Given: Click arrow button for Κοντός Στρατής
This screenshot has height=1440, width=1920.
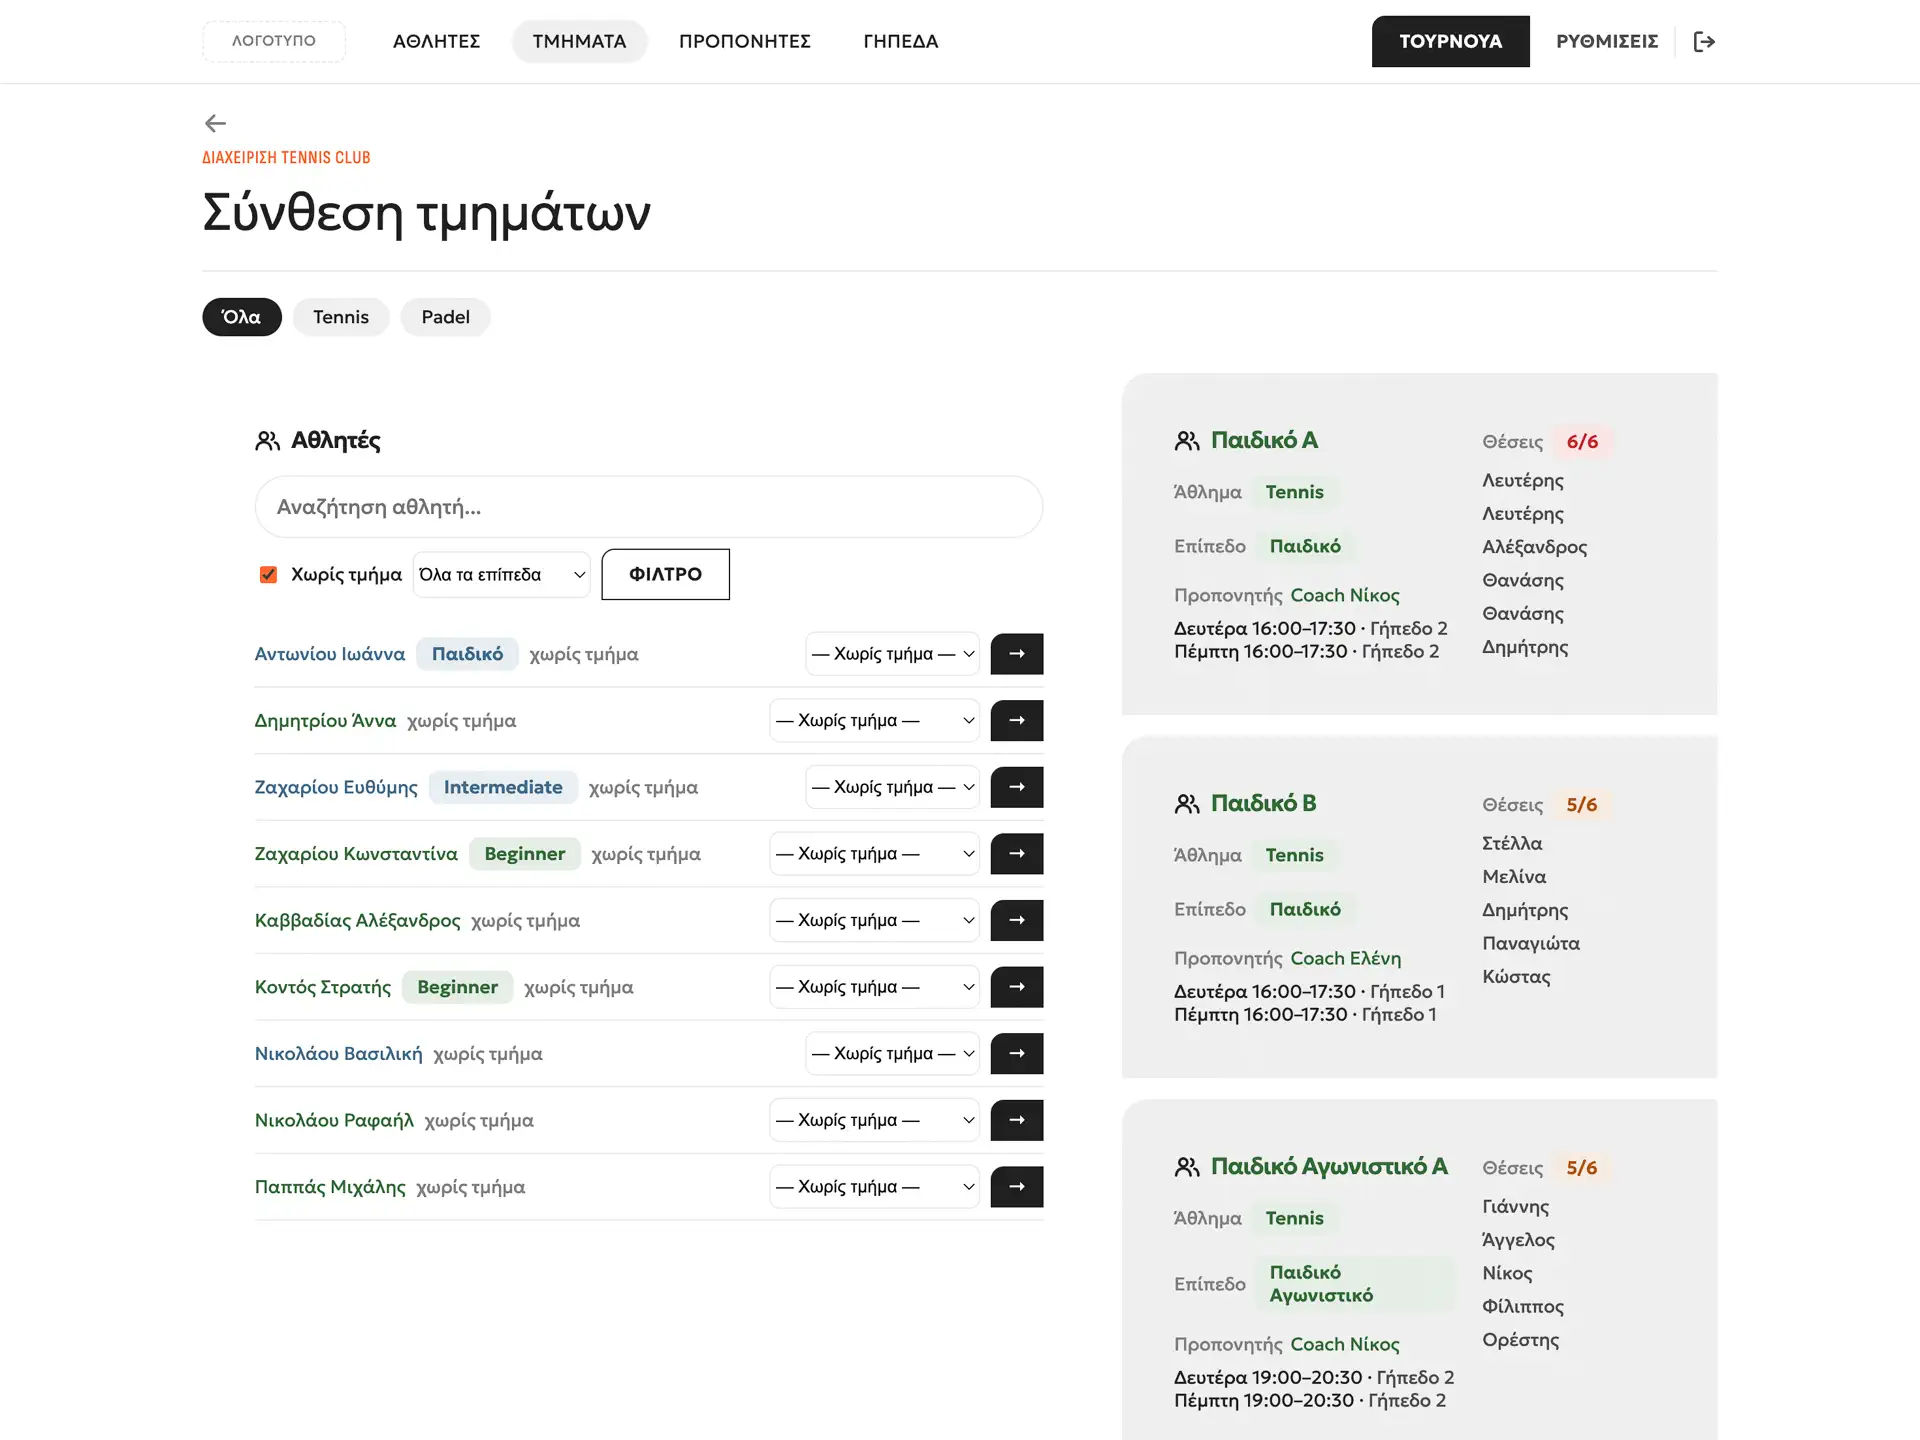Looking at the screenshot, I should [1017, 987].
